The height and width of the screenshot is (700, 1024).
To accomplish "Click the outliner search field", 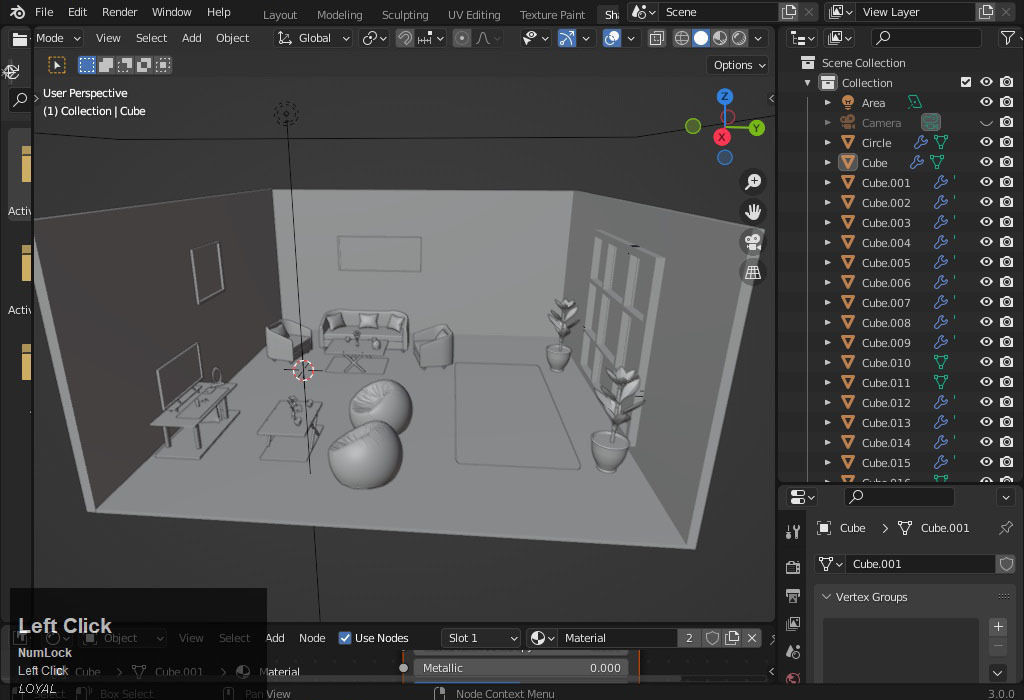I will click(925, 37).
